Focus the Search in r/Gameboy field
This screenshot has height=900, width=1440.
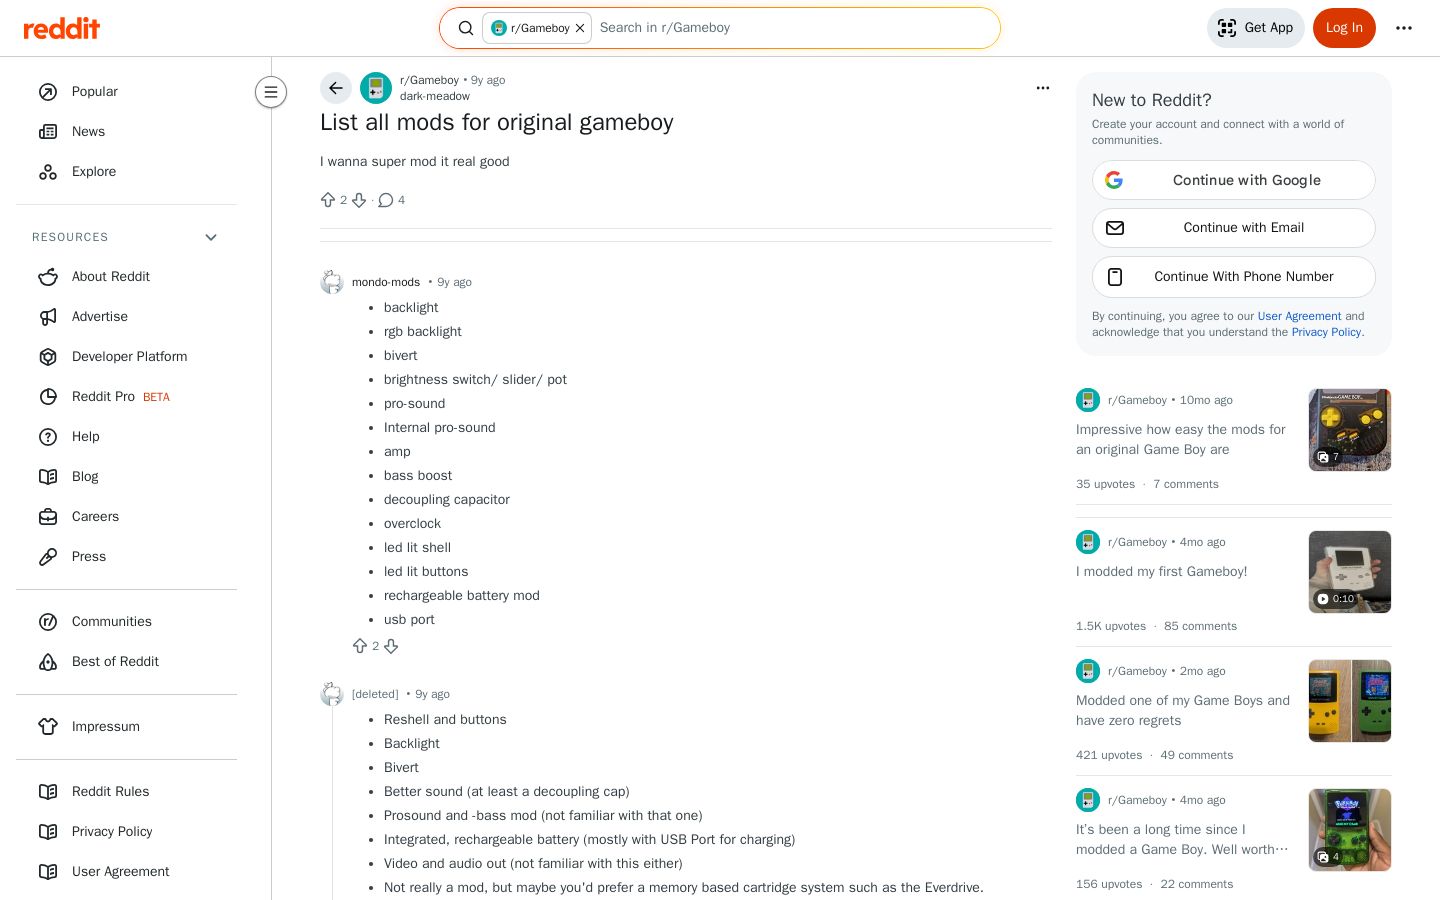coord(794,28)
